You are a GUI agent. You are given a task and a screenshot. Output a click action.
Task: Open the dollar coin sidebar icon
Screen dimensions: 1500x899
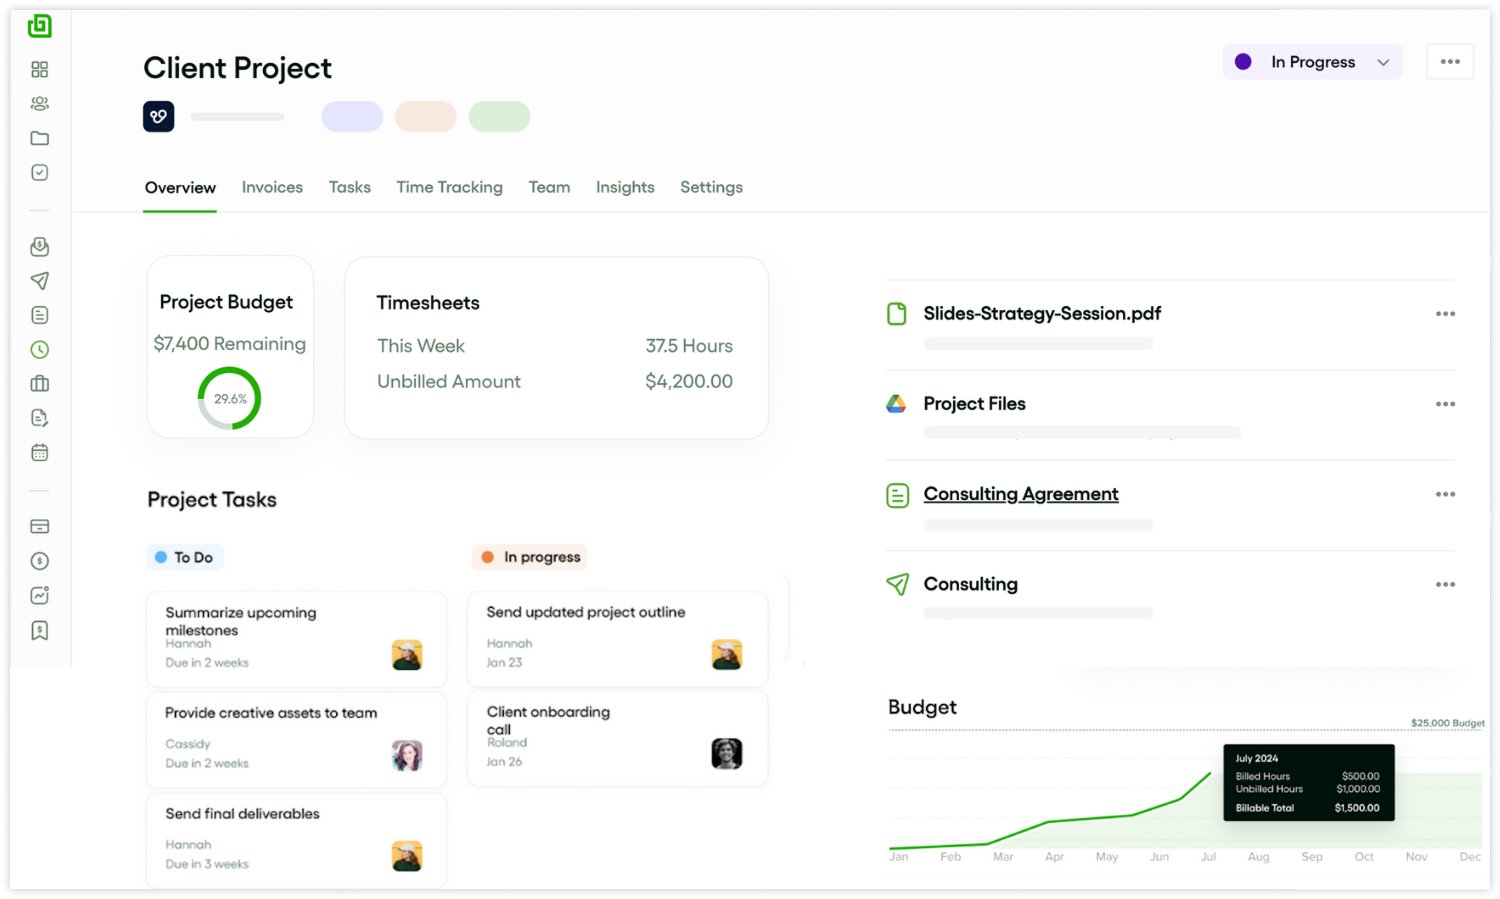click(40, 561)
